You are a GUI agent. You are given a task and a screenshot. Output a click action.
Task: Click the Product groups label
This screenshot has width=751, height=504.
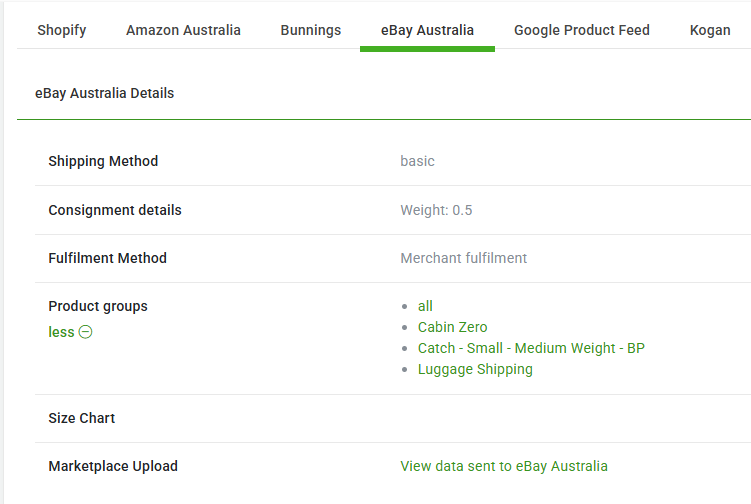coord(98,306)
